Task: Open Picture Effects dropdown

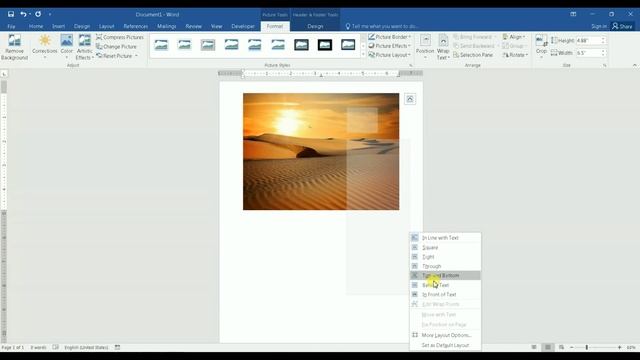Action: tap(390, 46)
